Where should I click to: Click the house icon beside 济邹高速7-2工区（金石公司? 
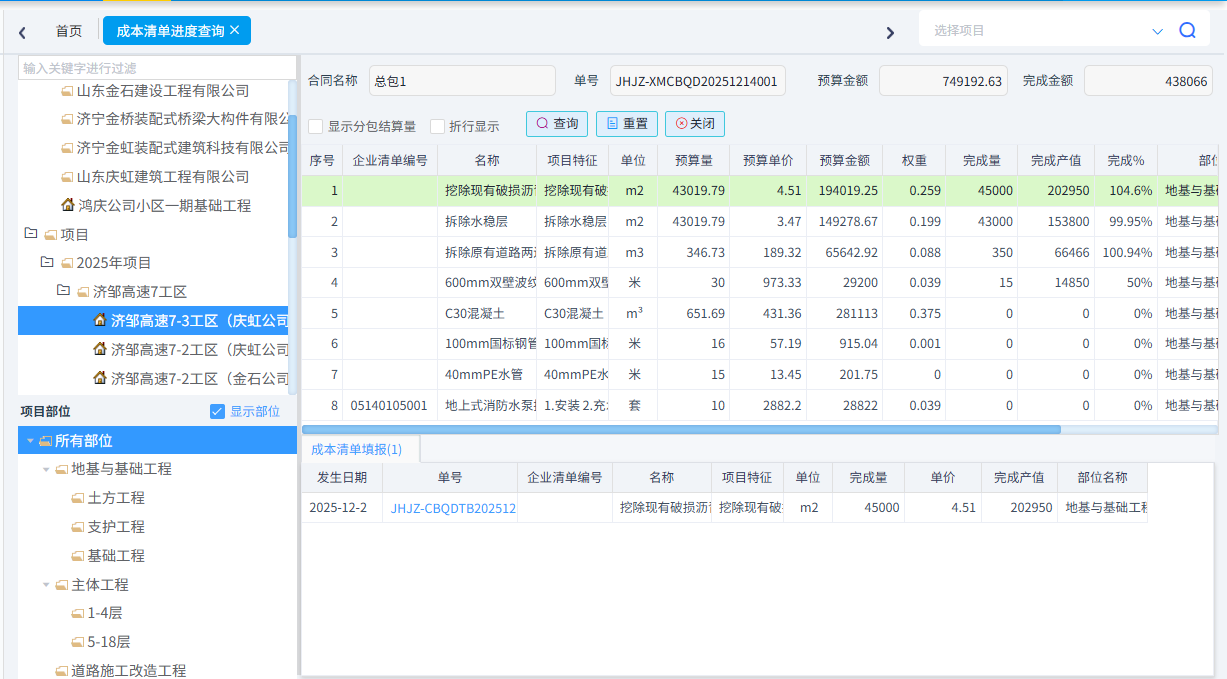point(100,378)
